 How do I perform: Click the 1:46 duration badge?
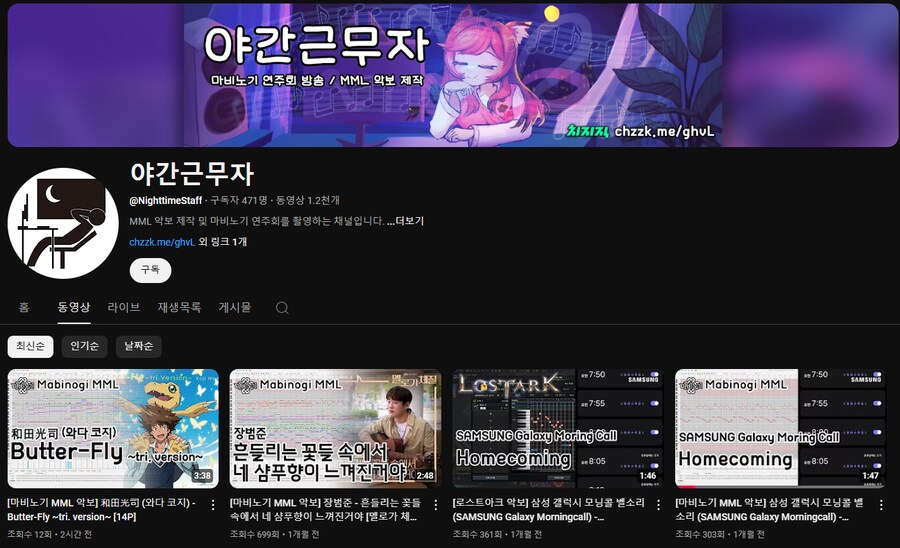coord(647,476)
